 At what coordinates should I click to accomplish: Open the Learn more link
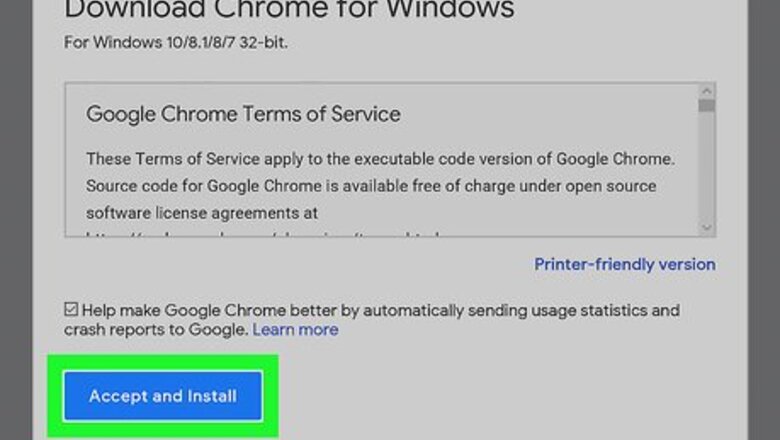295,329
